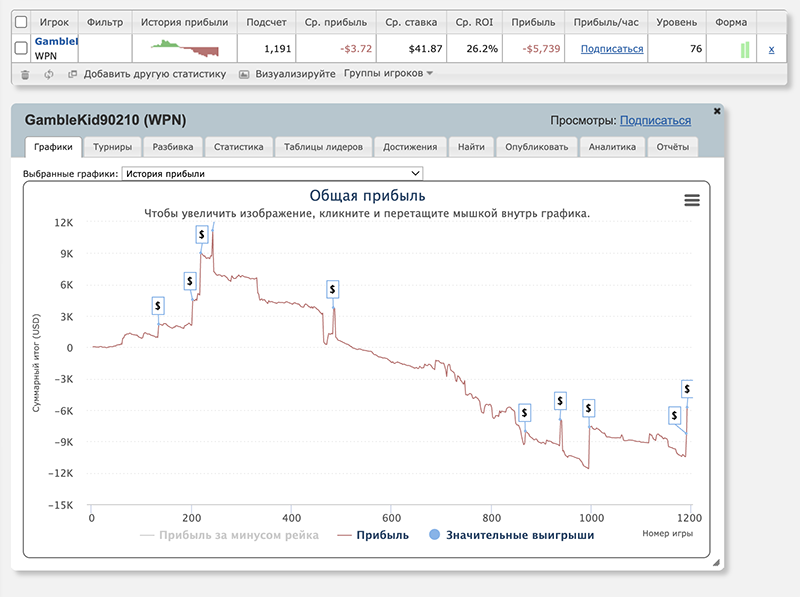Click the dollar marker near game 1000
Screen dimensions: 800x597
click(x=588, y=408)
